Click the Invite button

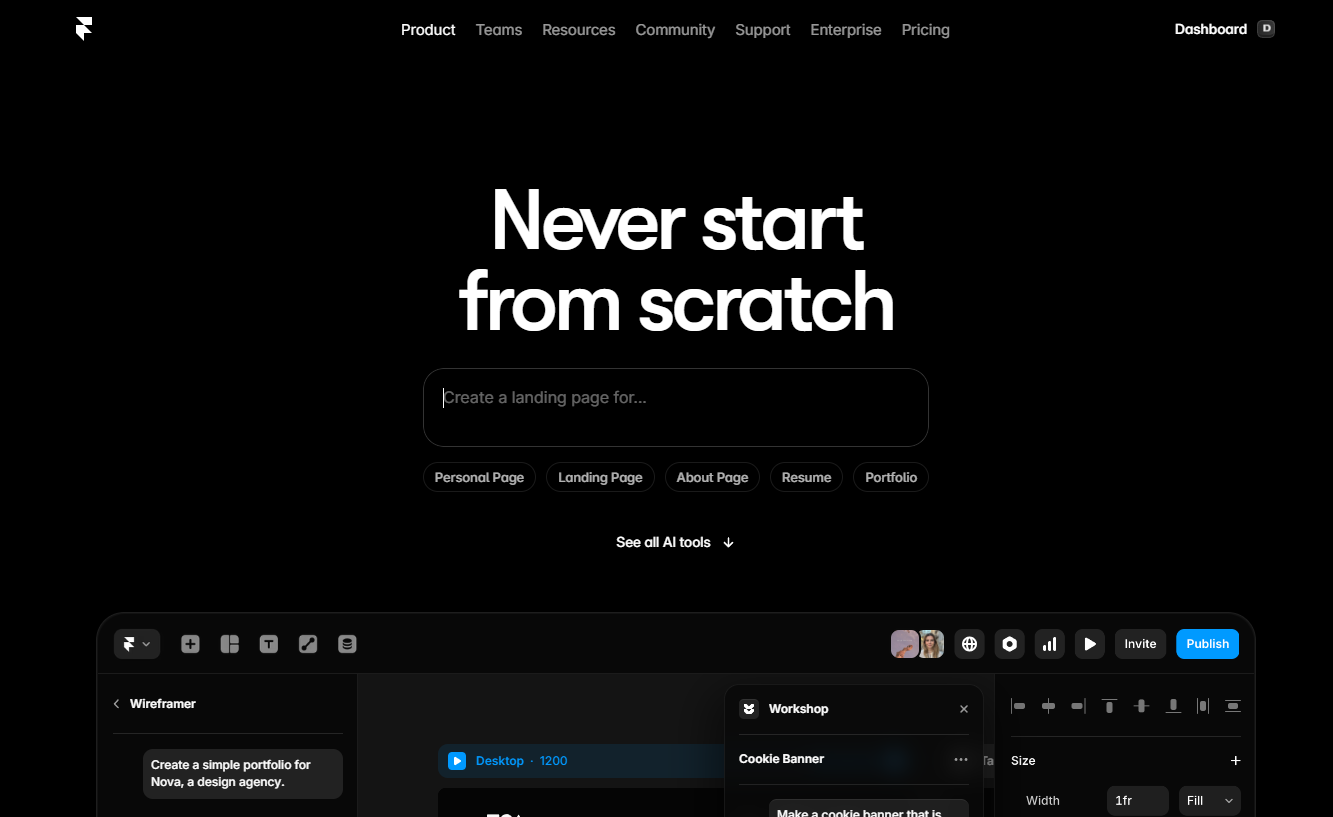(1140, 644)
